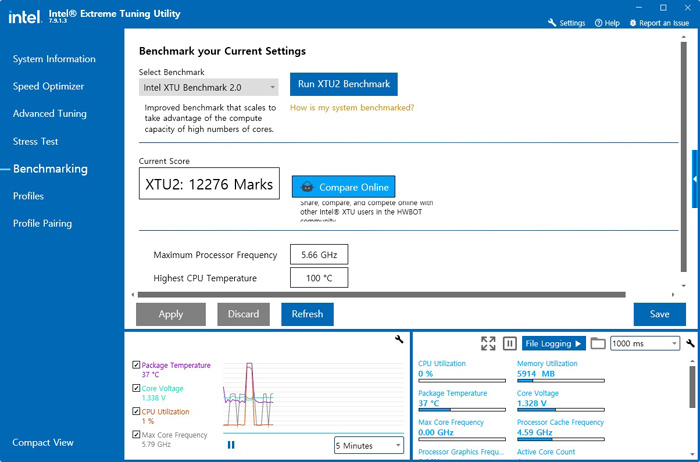
Task: Open the Stress Test section
Action: coord(35,142)
